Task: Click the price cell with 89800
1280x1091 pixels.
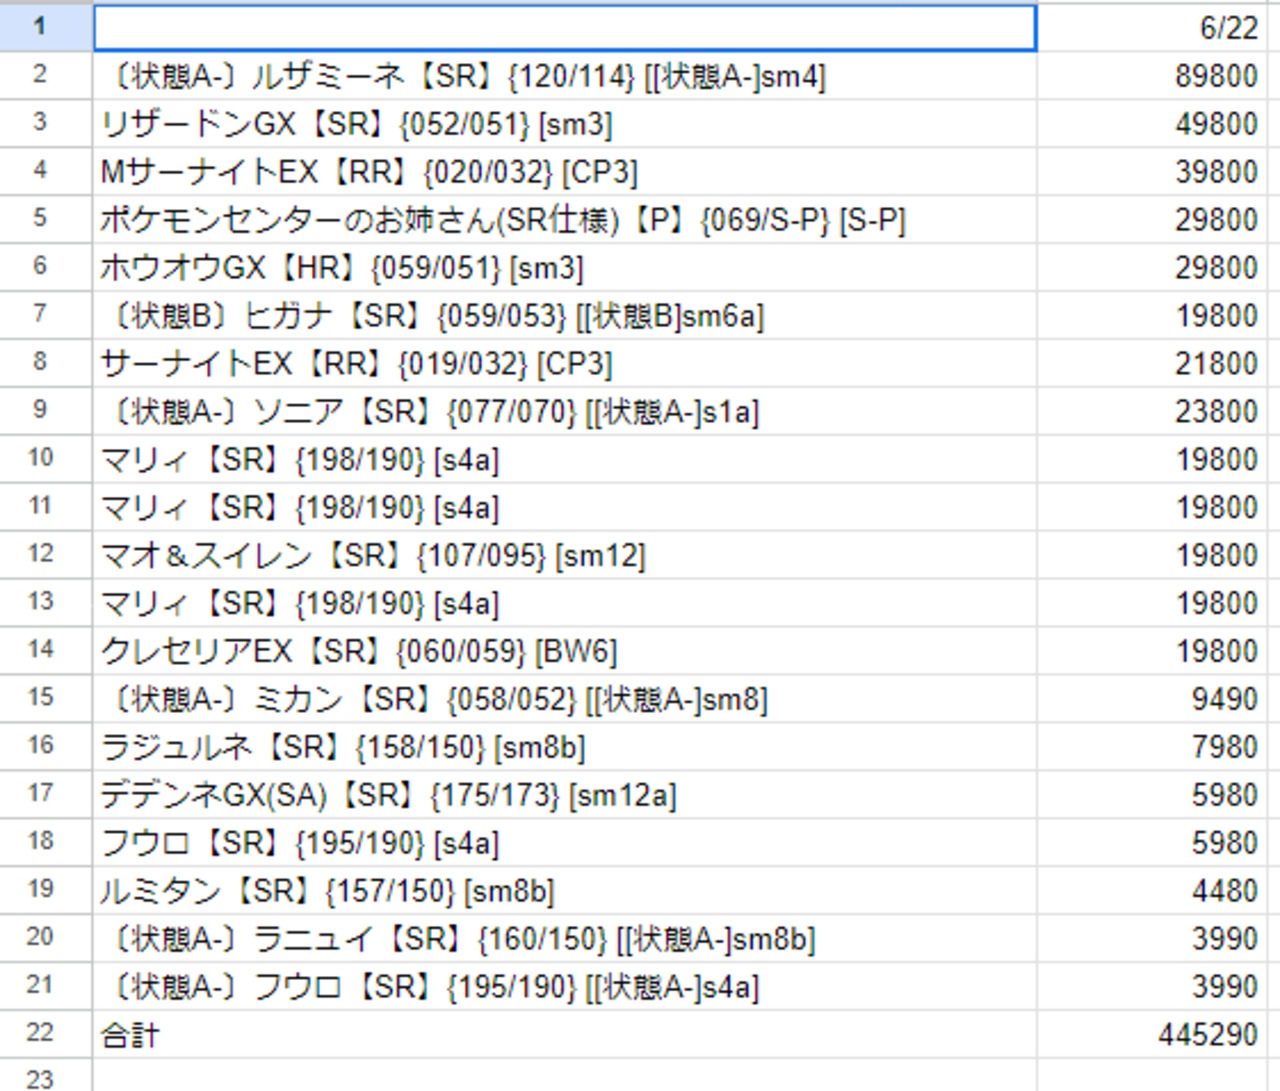Action: 1150,76
